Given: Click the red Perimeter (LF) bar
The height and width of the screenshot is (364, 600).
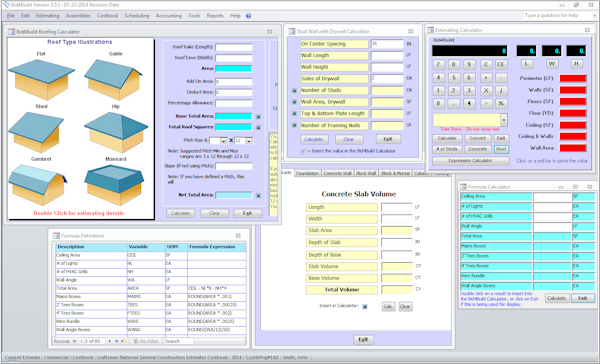Looking at the screenshot, I should [572, 78].
